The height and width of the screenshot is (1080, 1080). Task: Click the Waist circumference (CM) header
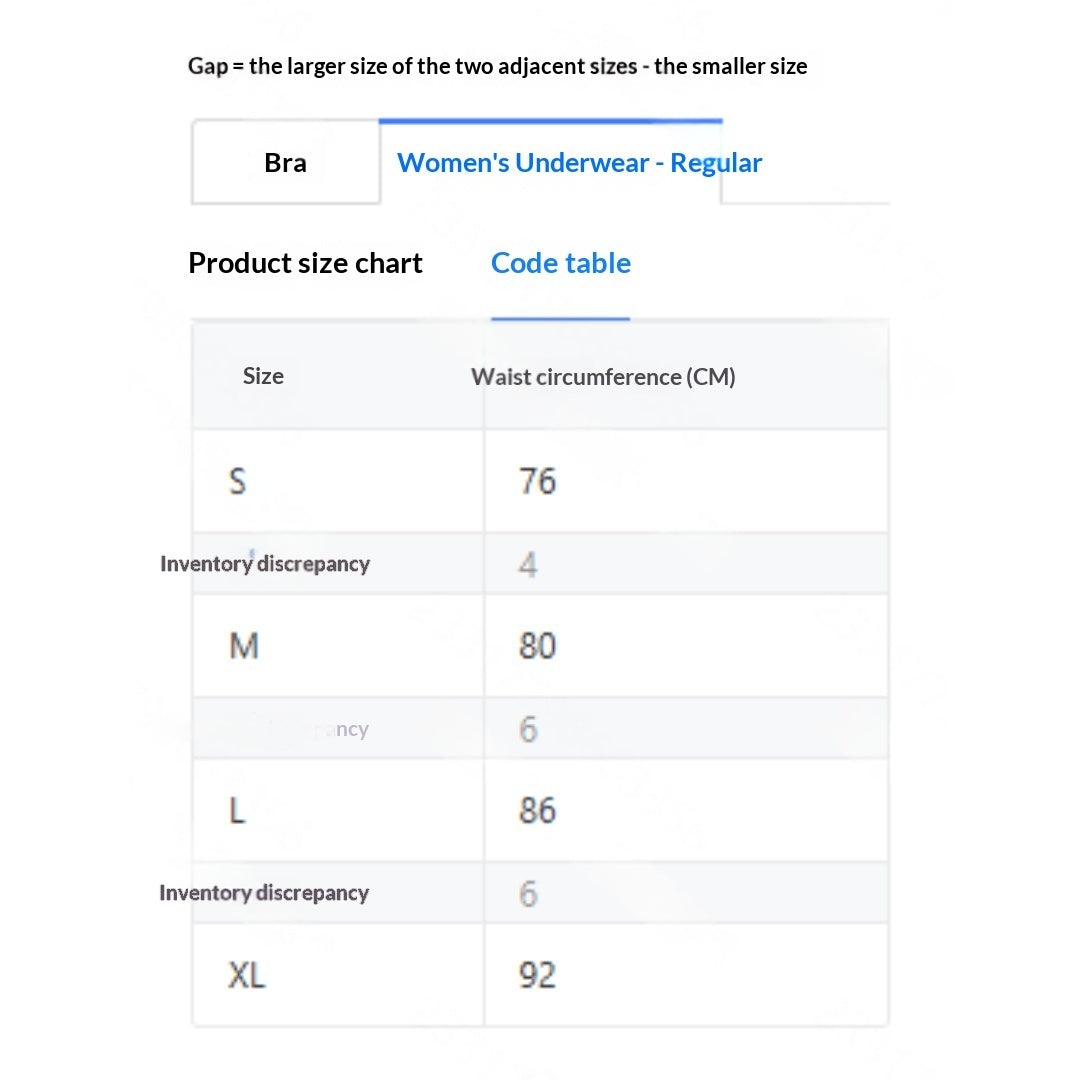603,377
